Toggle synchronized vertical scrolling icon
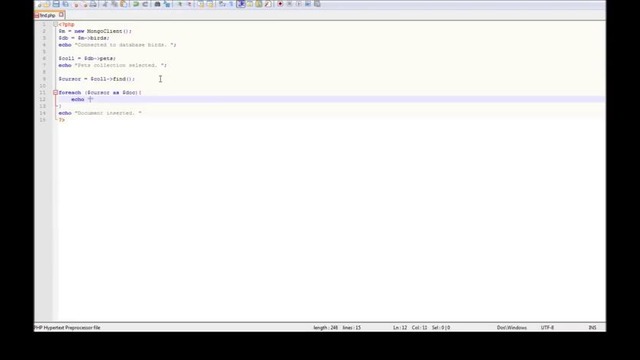Viewport: 640px width, 360px height. pos(200,4)
